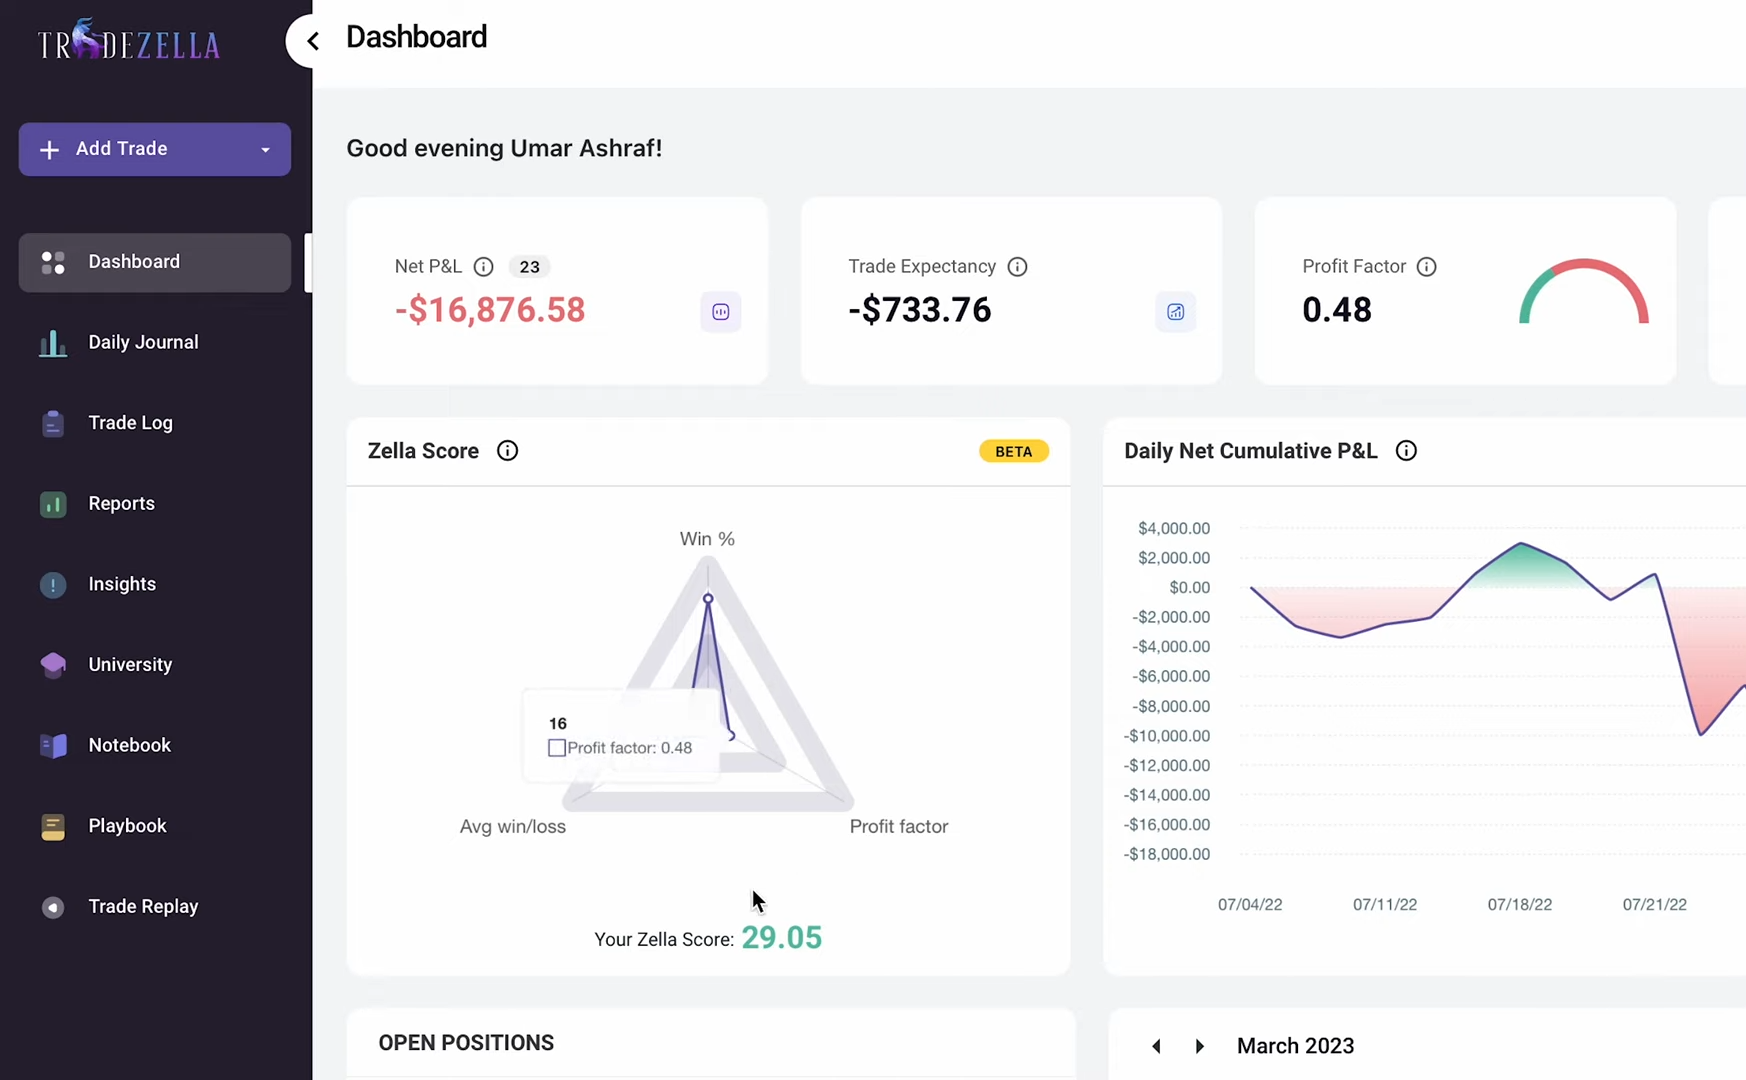Go to next month in calendar
This screenshot has height=1080, width=1746.
pyautogui.click(x=1199, y=1046)
